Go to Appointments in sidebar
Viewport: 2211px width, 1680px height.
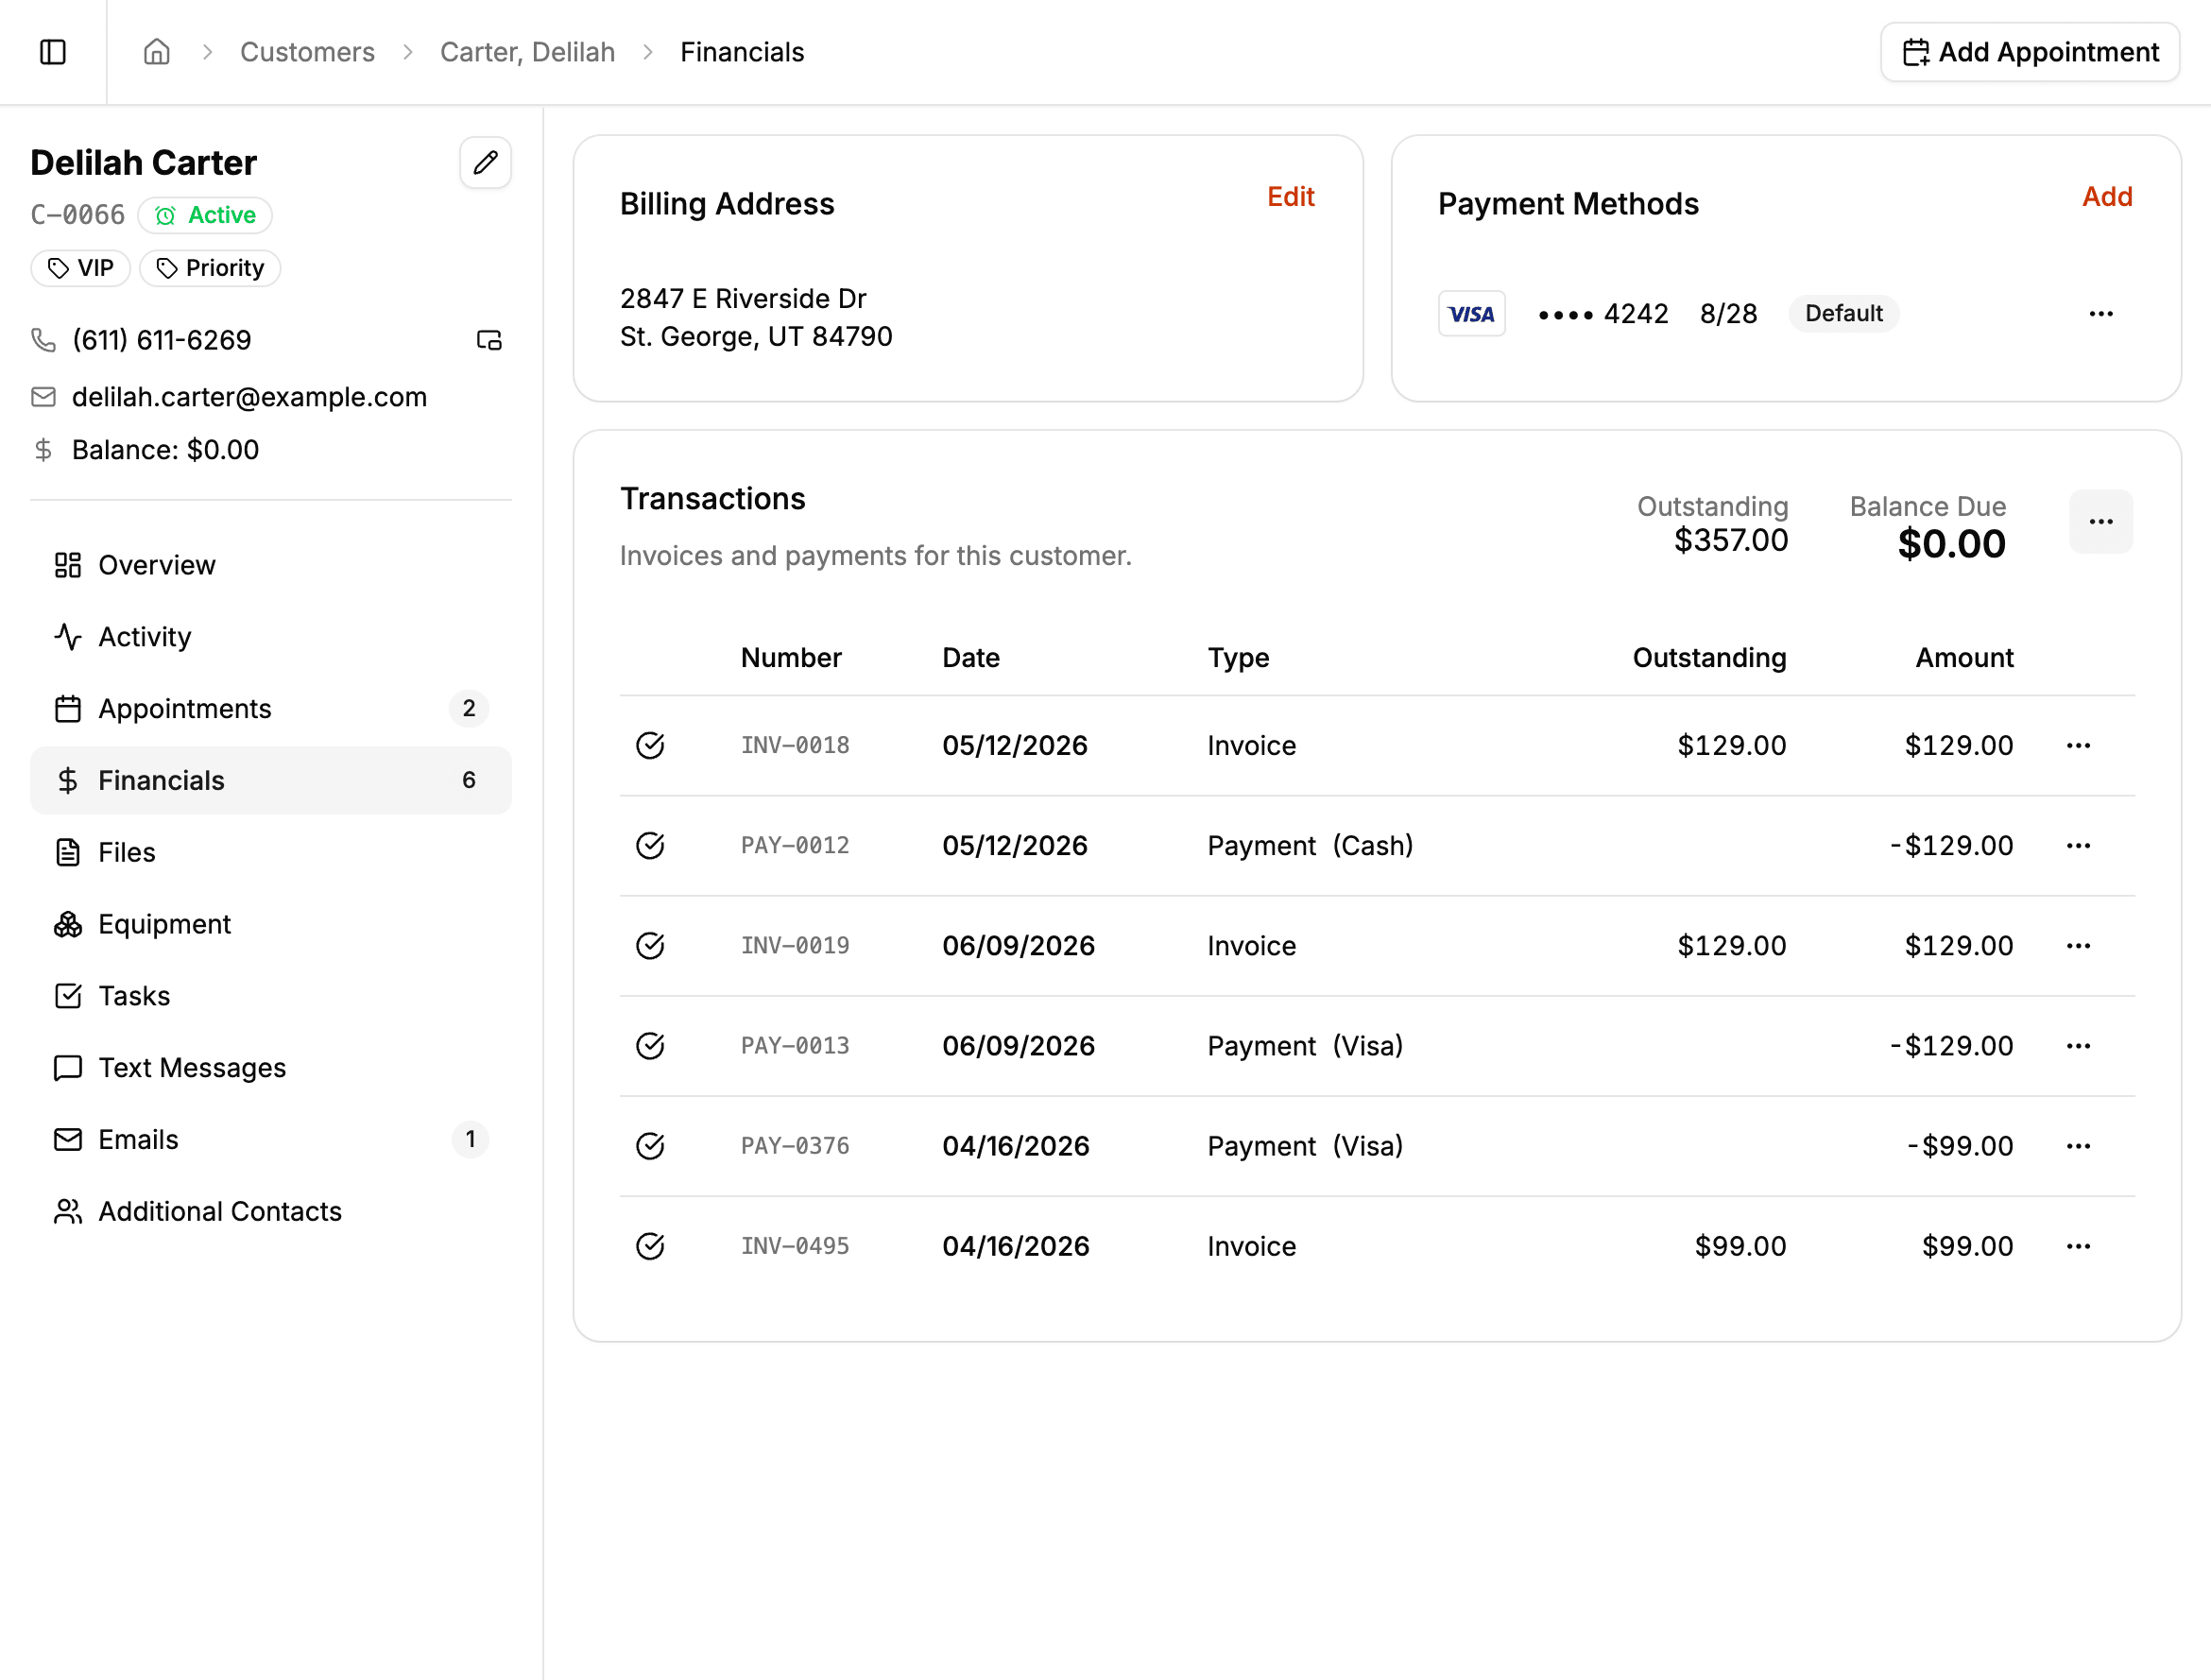click(271, 709)
